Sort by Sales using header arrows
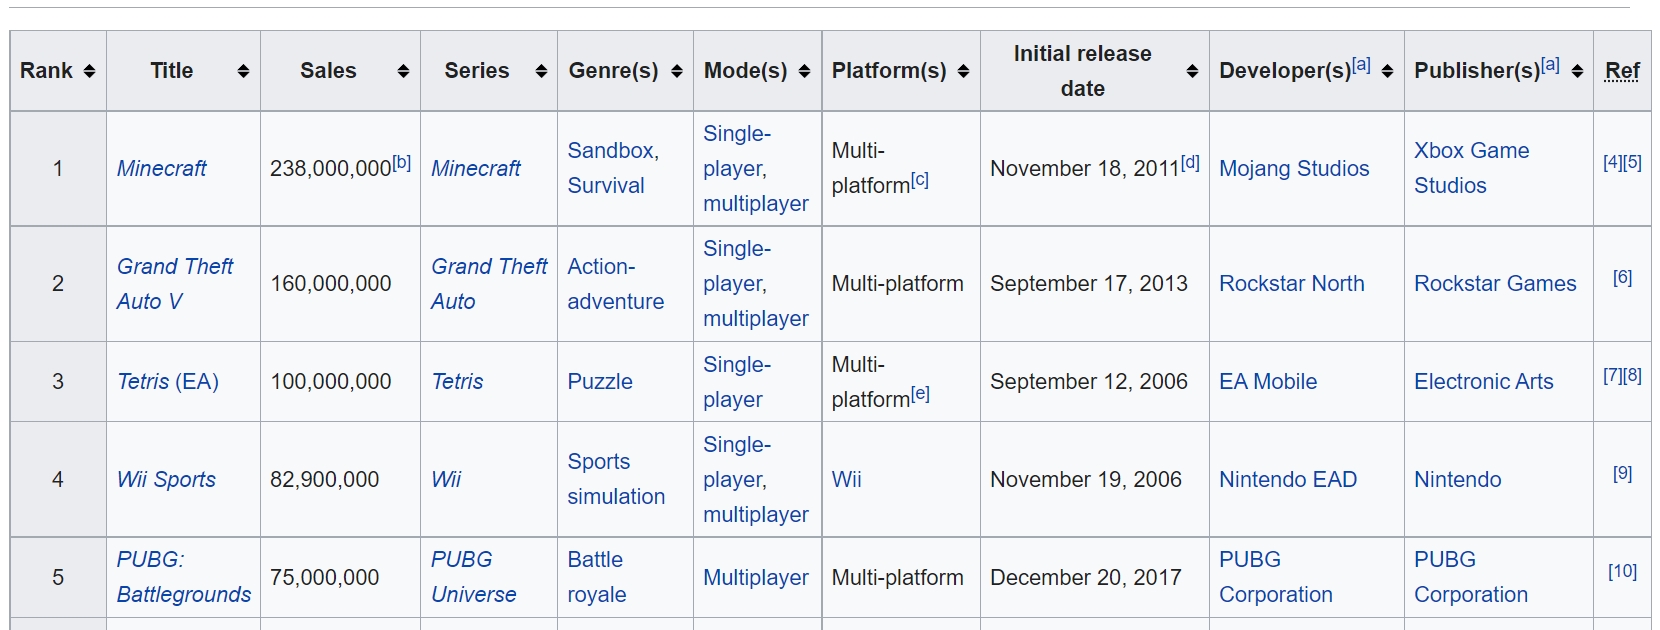This screenshot has width=1660, height=630. [403, 71]
